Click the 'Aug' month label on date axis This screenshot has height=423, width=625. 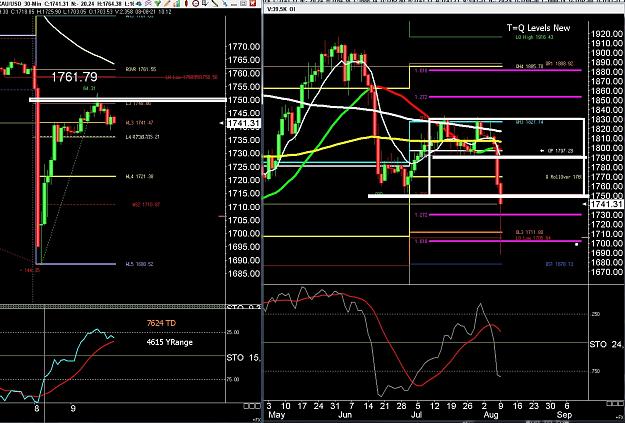491,415
